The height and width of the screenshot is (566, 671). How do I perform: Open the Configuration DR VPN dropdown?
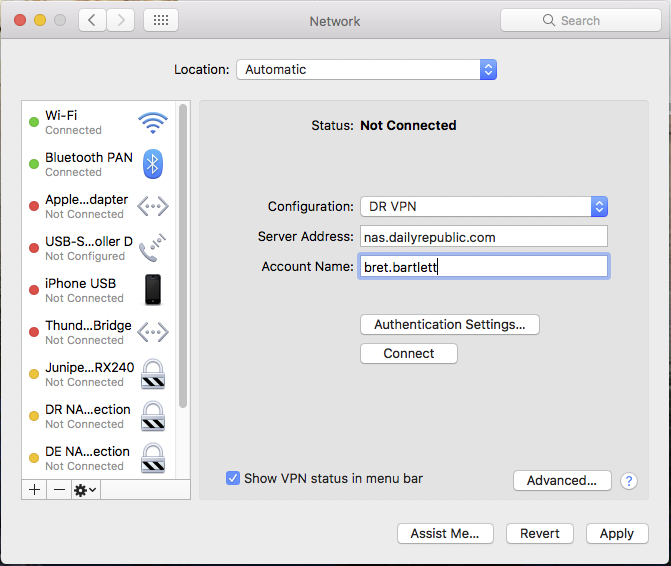pos(483,207)
